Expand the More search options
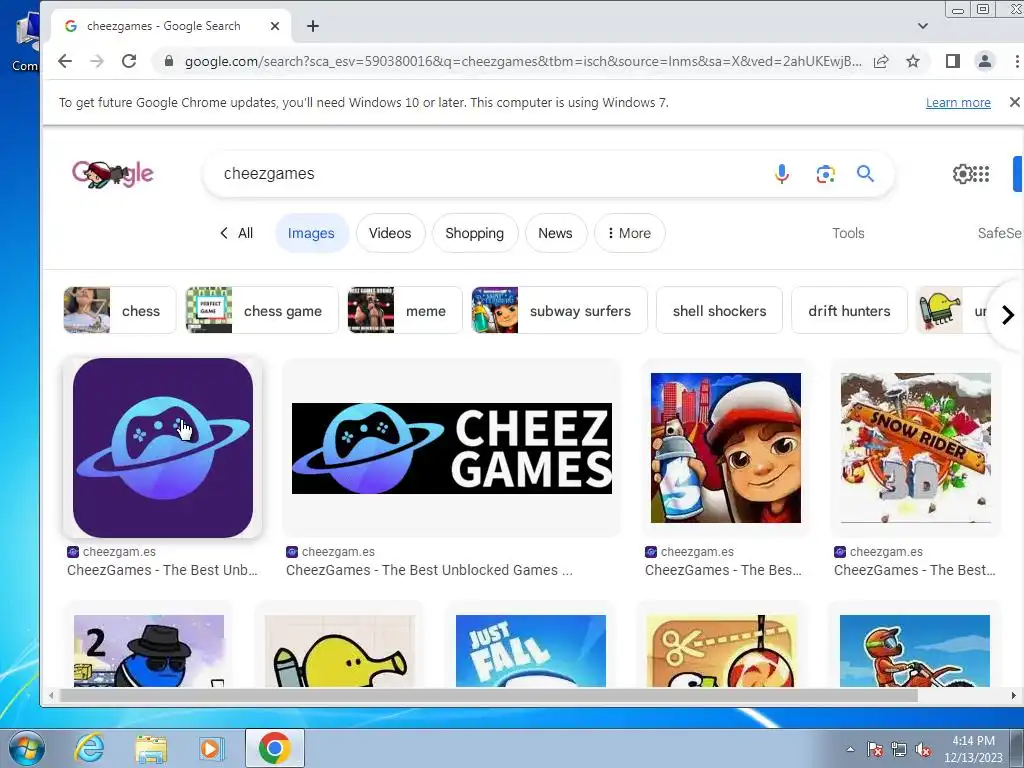This screenshot has width=1024, height=768. click(630, 233)
